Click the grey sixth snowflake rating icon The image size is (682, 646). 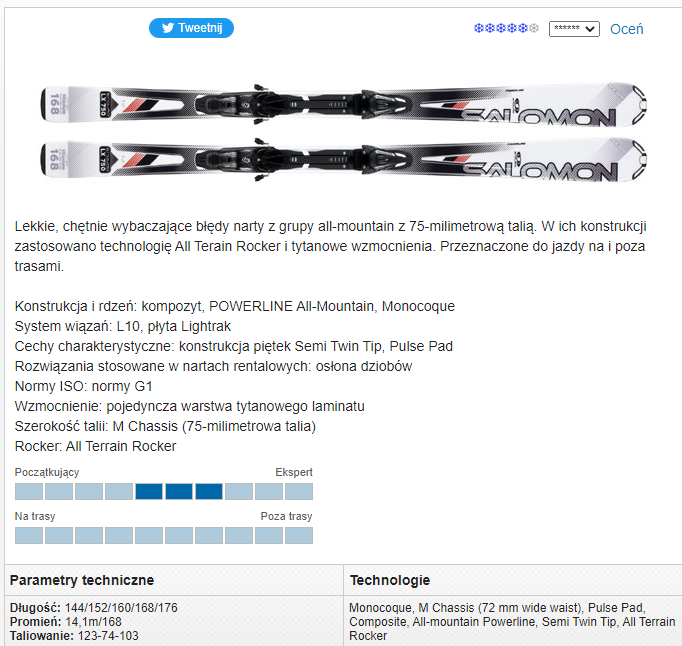coord(534,28)
